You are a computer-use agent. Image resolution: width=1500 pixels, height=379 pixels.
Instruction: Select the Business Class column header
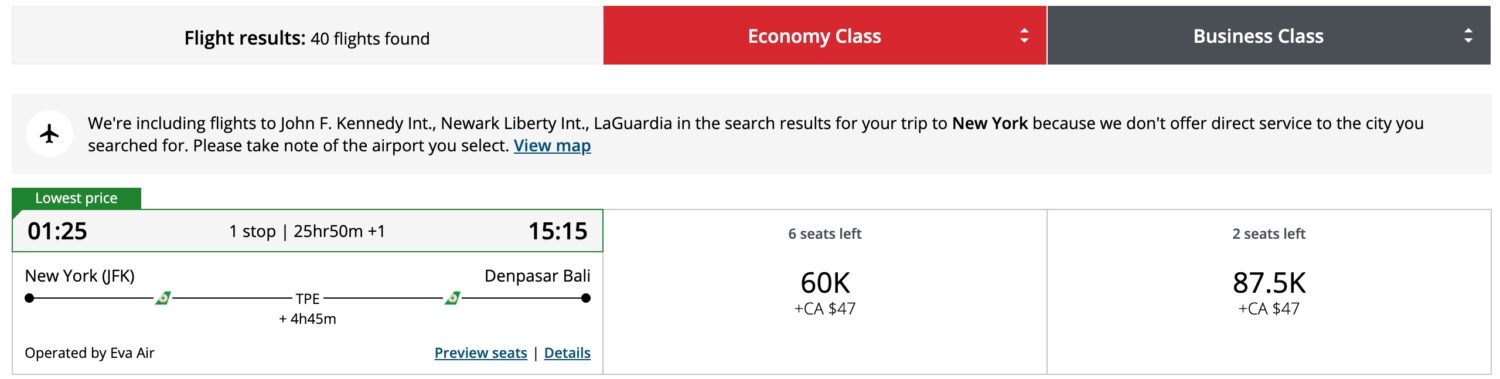(1269, 36)
